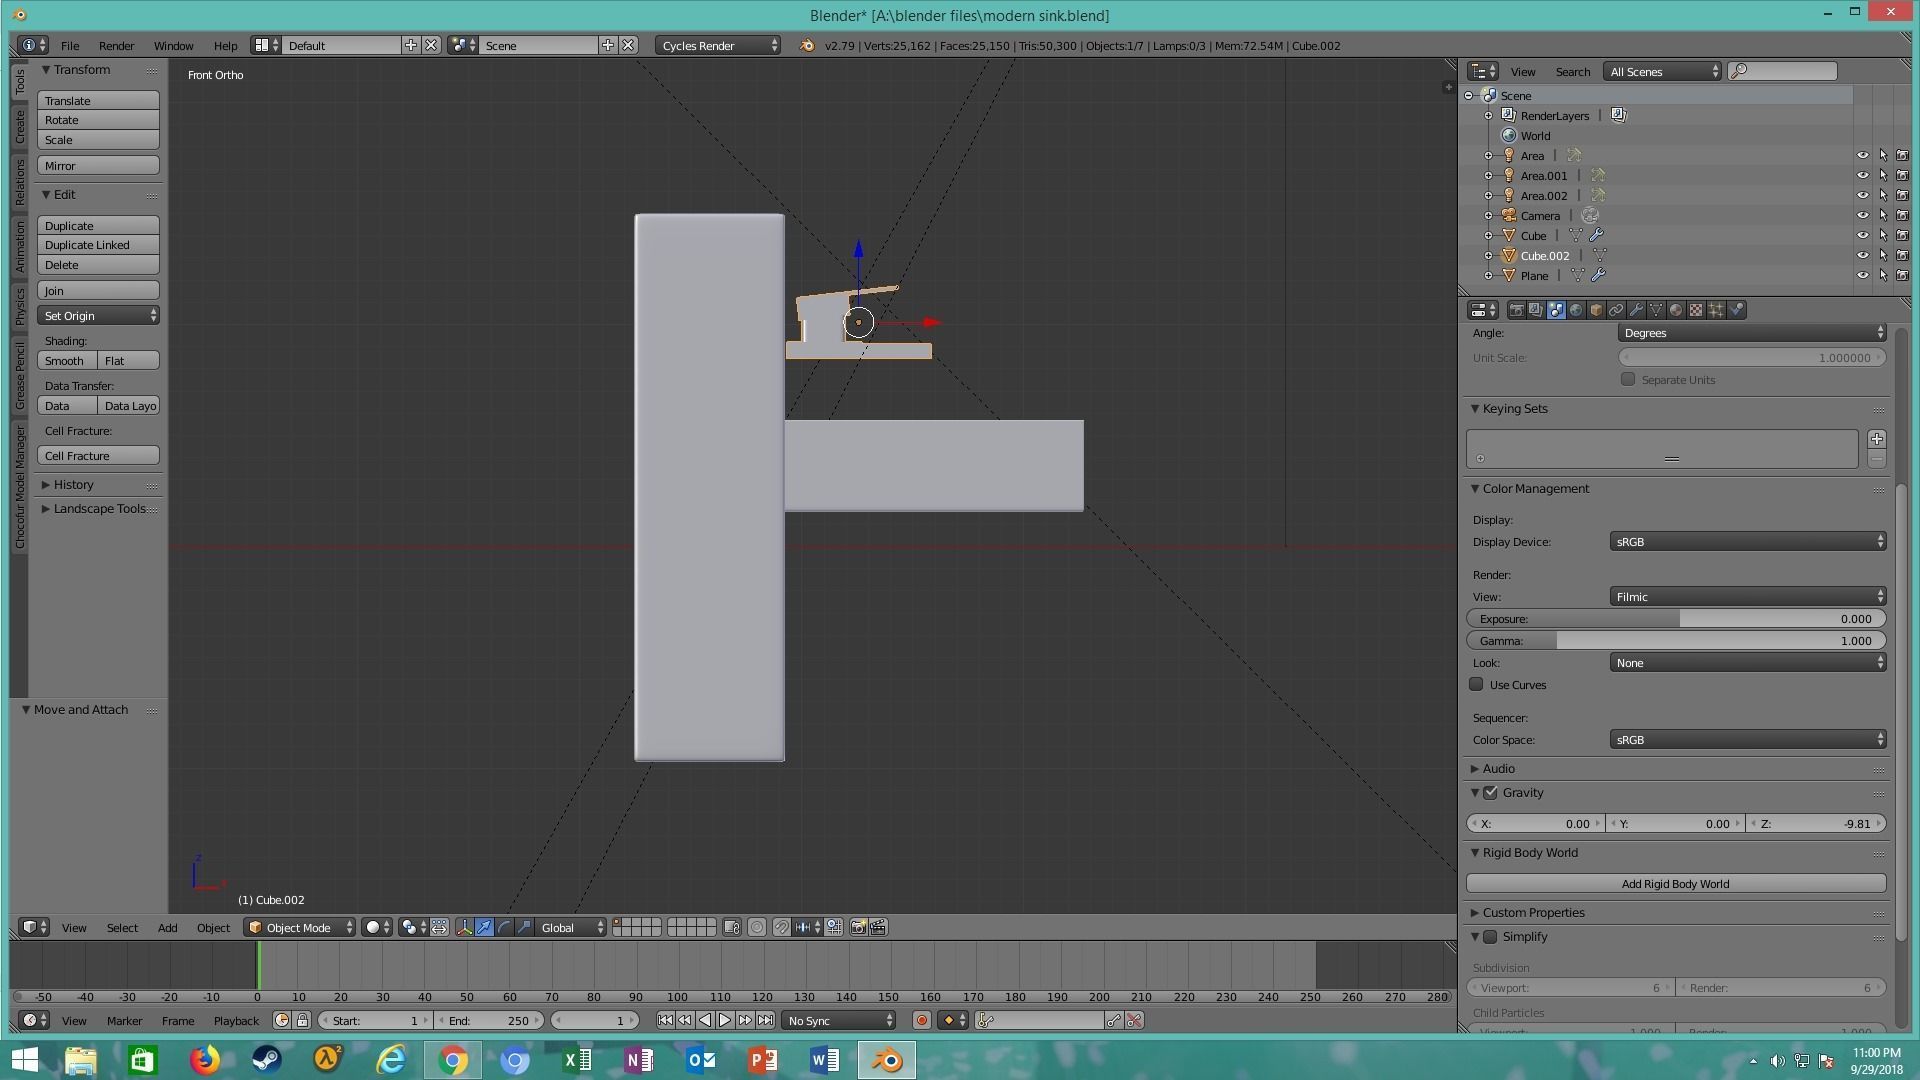Click the Blender icon in Windows taskbar
1920x1080 pixels.
click(886, 1060)
